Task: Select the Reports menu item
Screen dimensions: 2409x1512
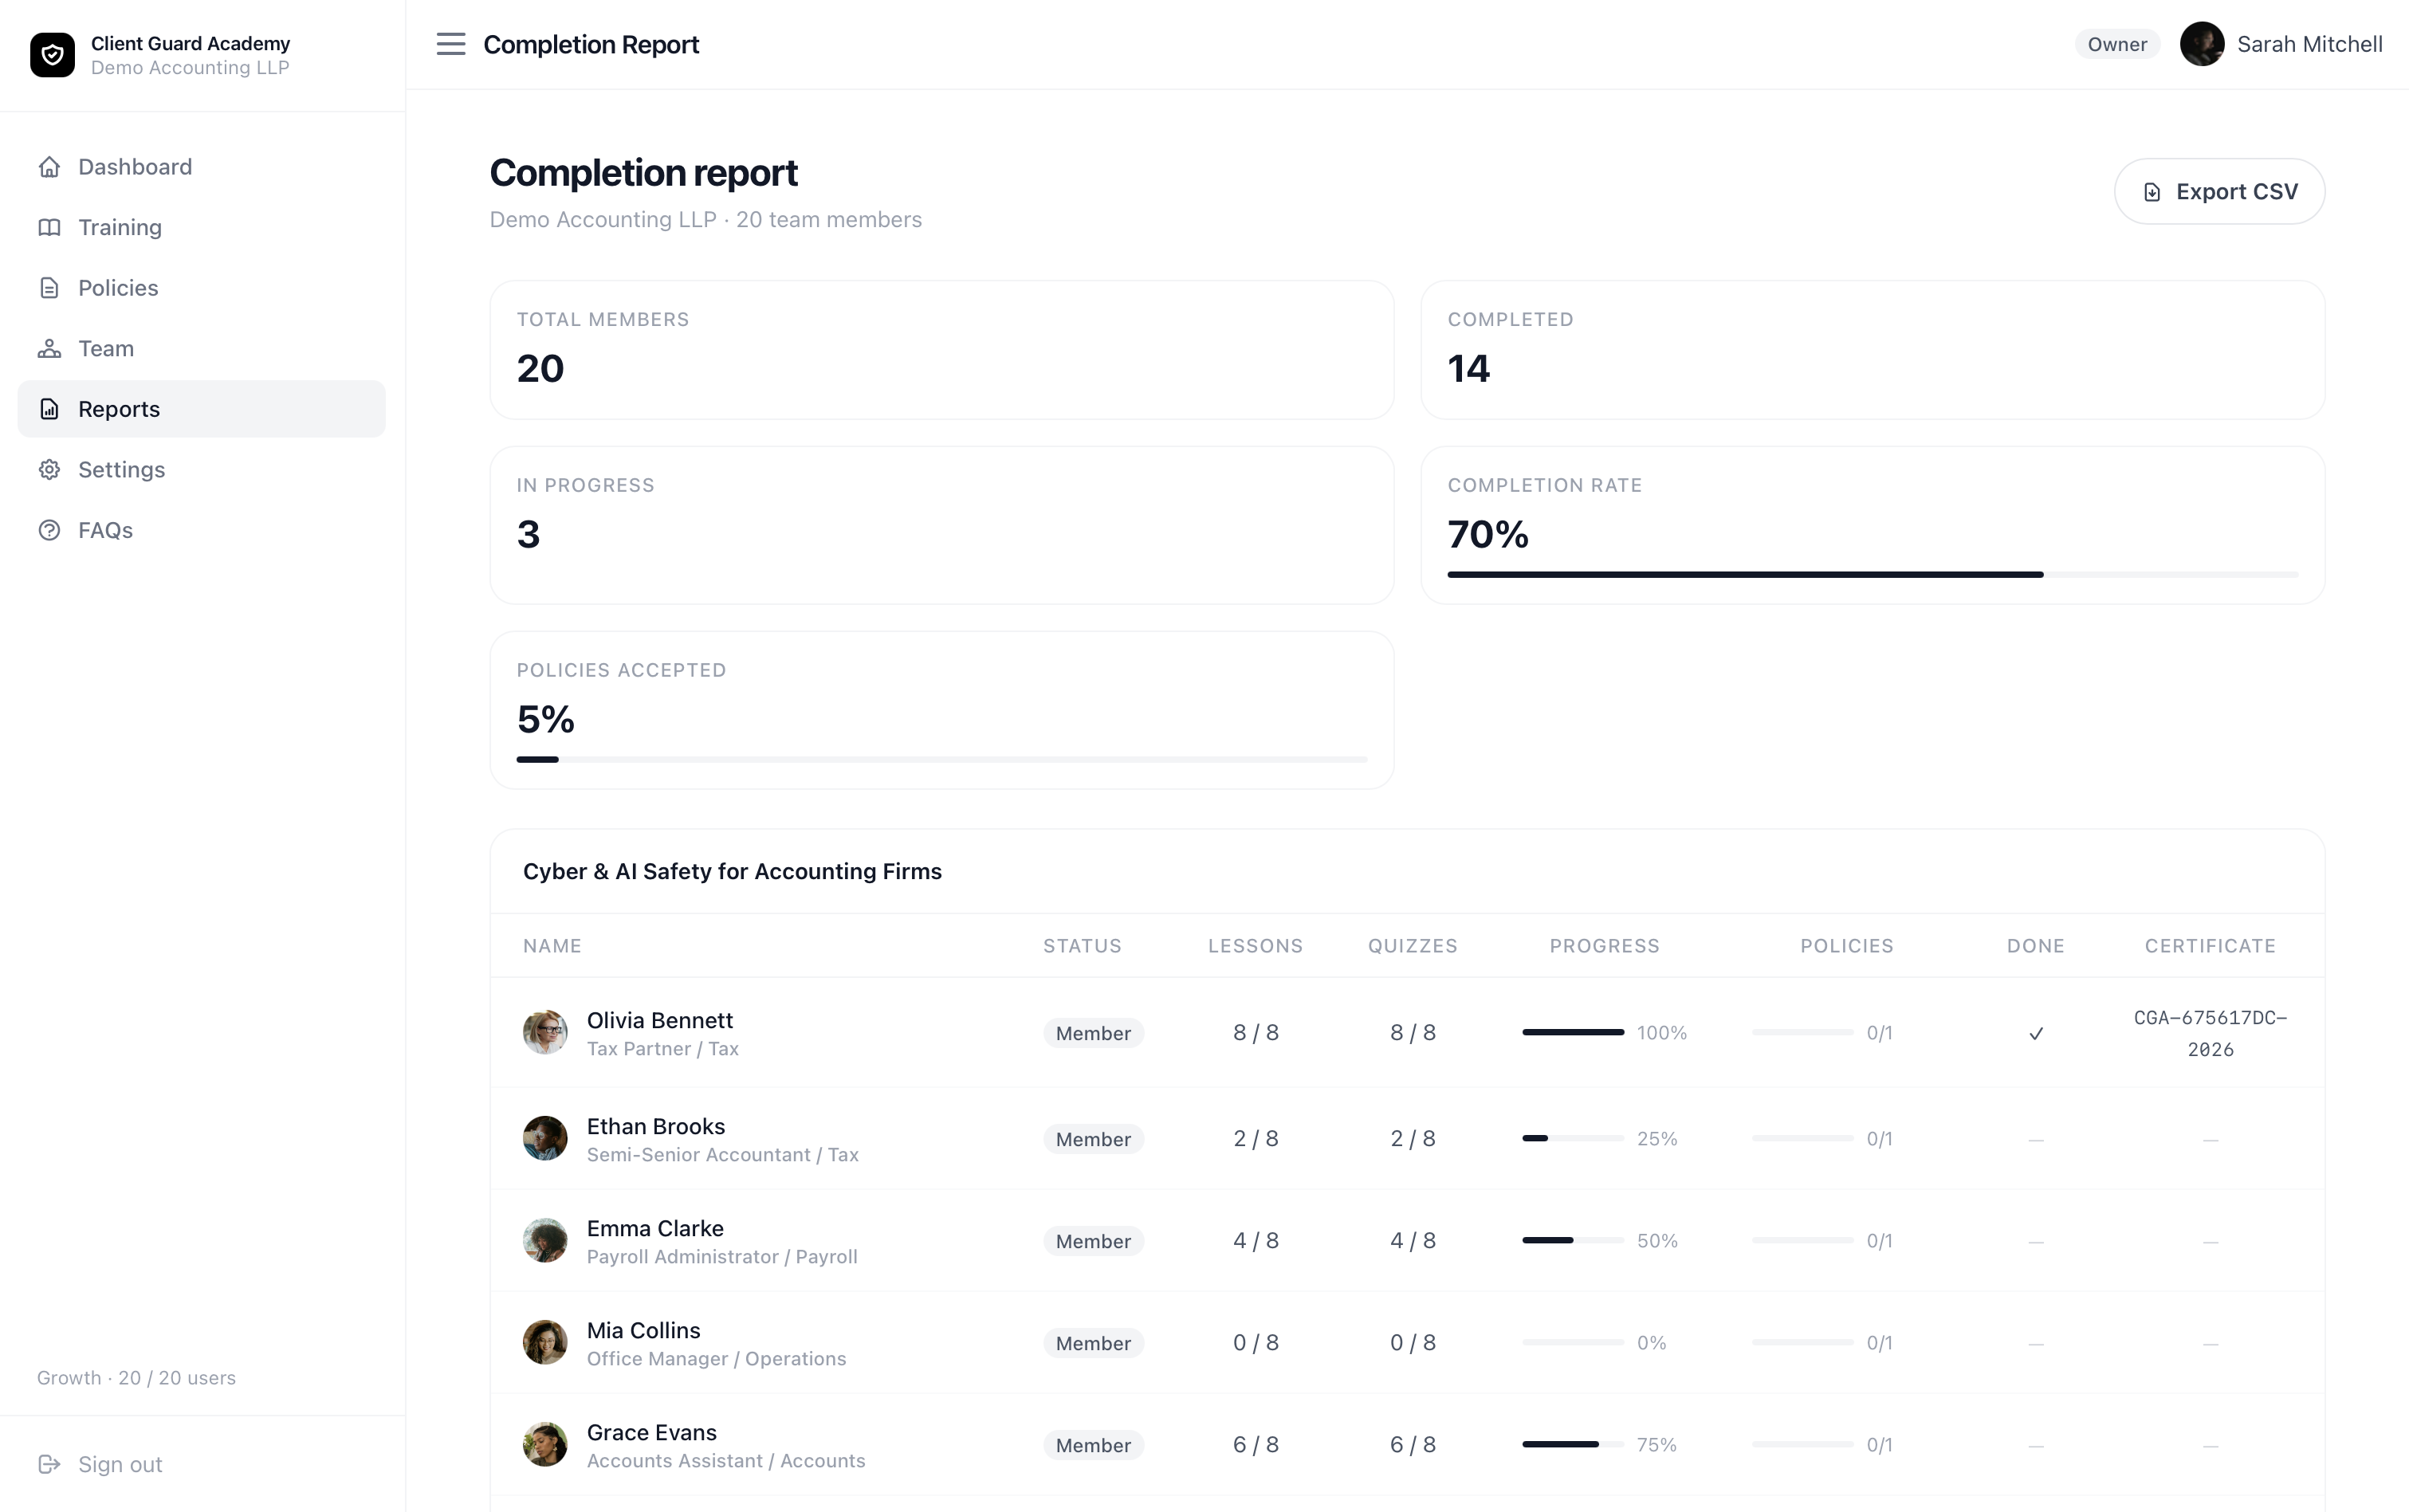Action: 201,409
